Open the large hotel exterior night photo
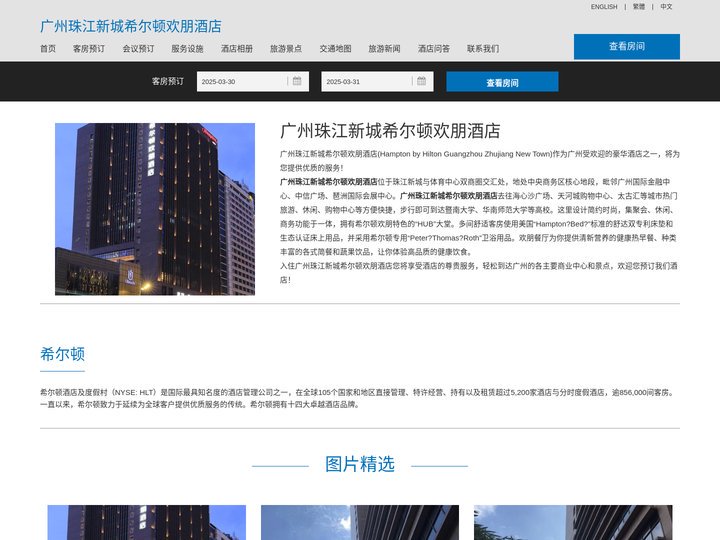The width and height of the screenshot is (720, 540). pos(155,209)
